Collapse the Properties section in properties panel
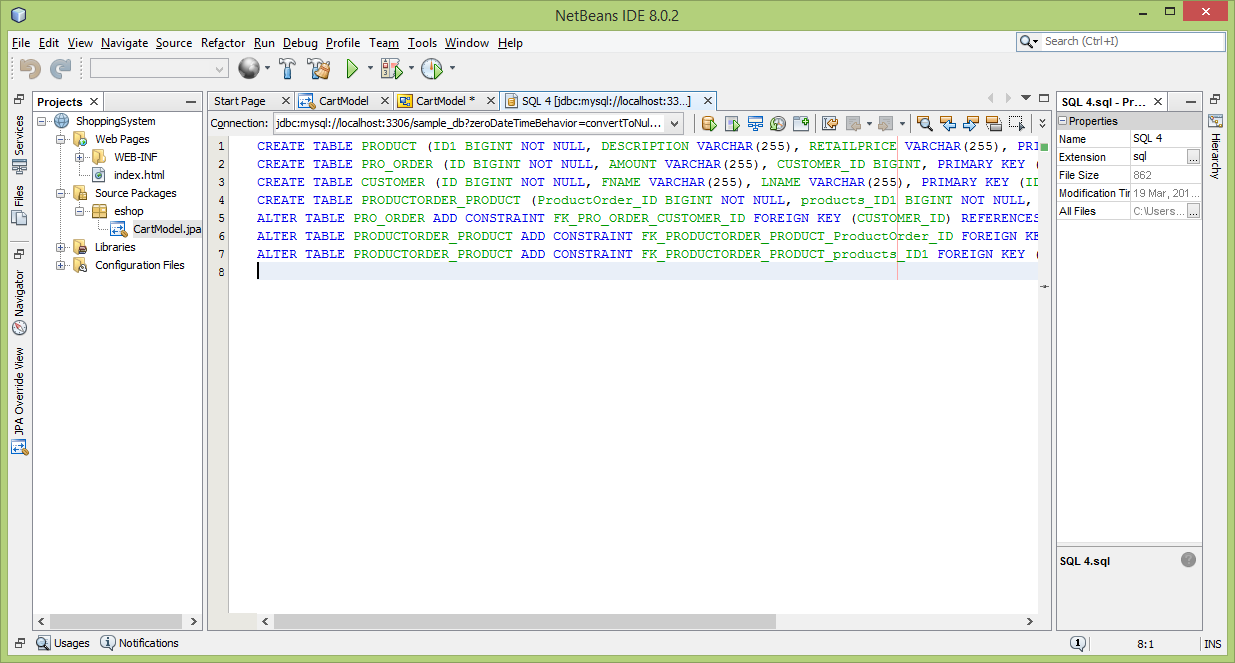Image resolution: width=1235 pixels, height=663 pixels. [1064, 121]
